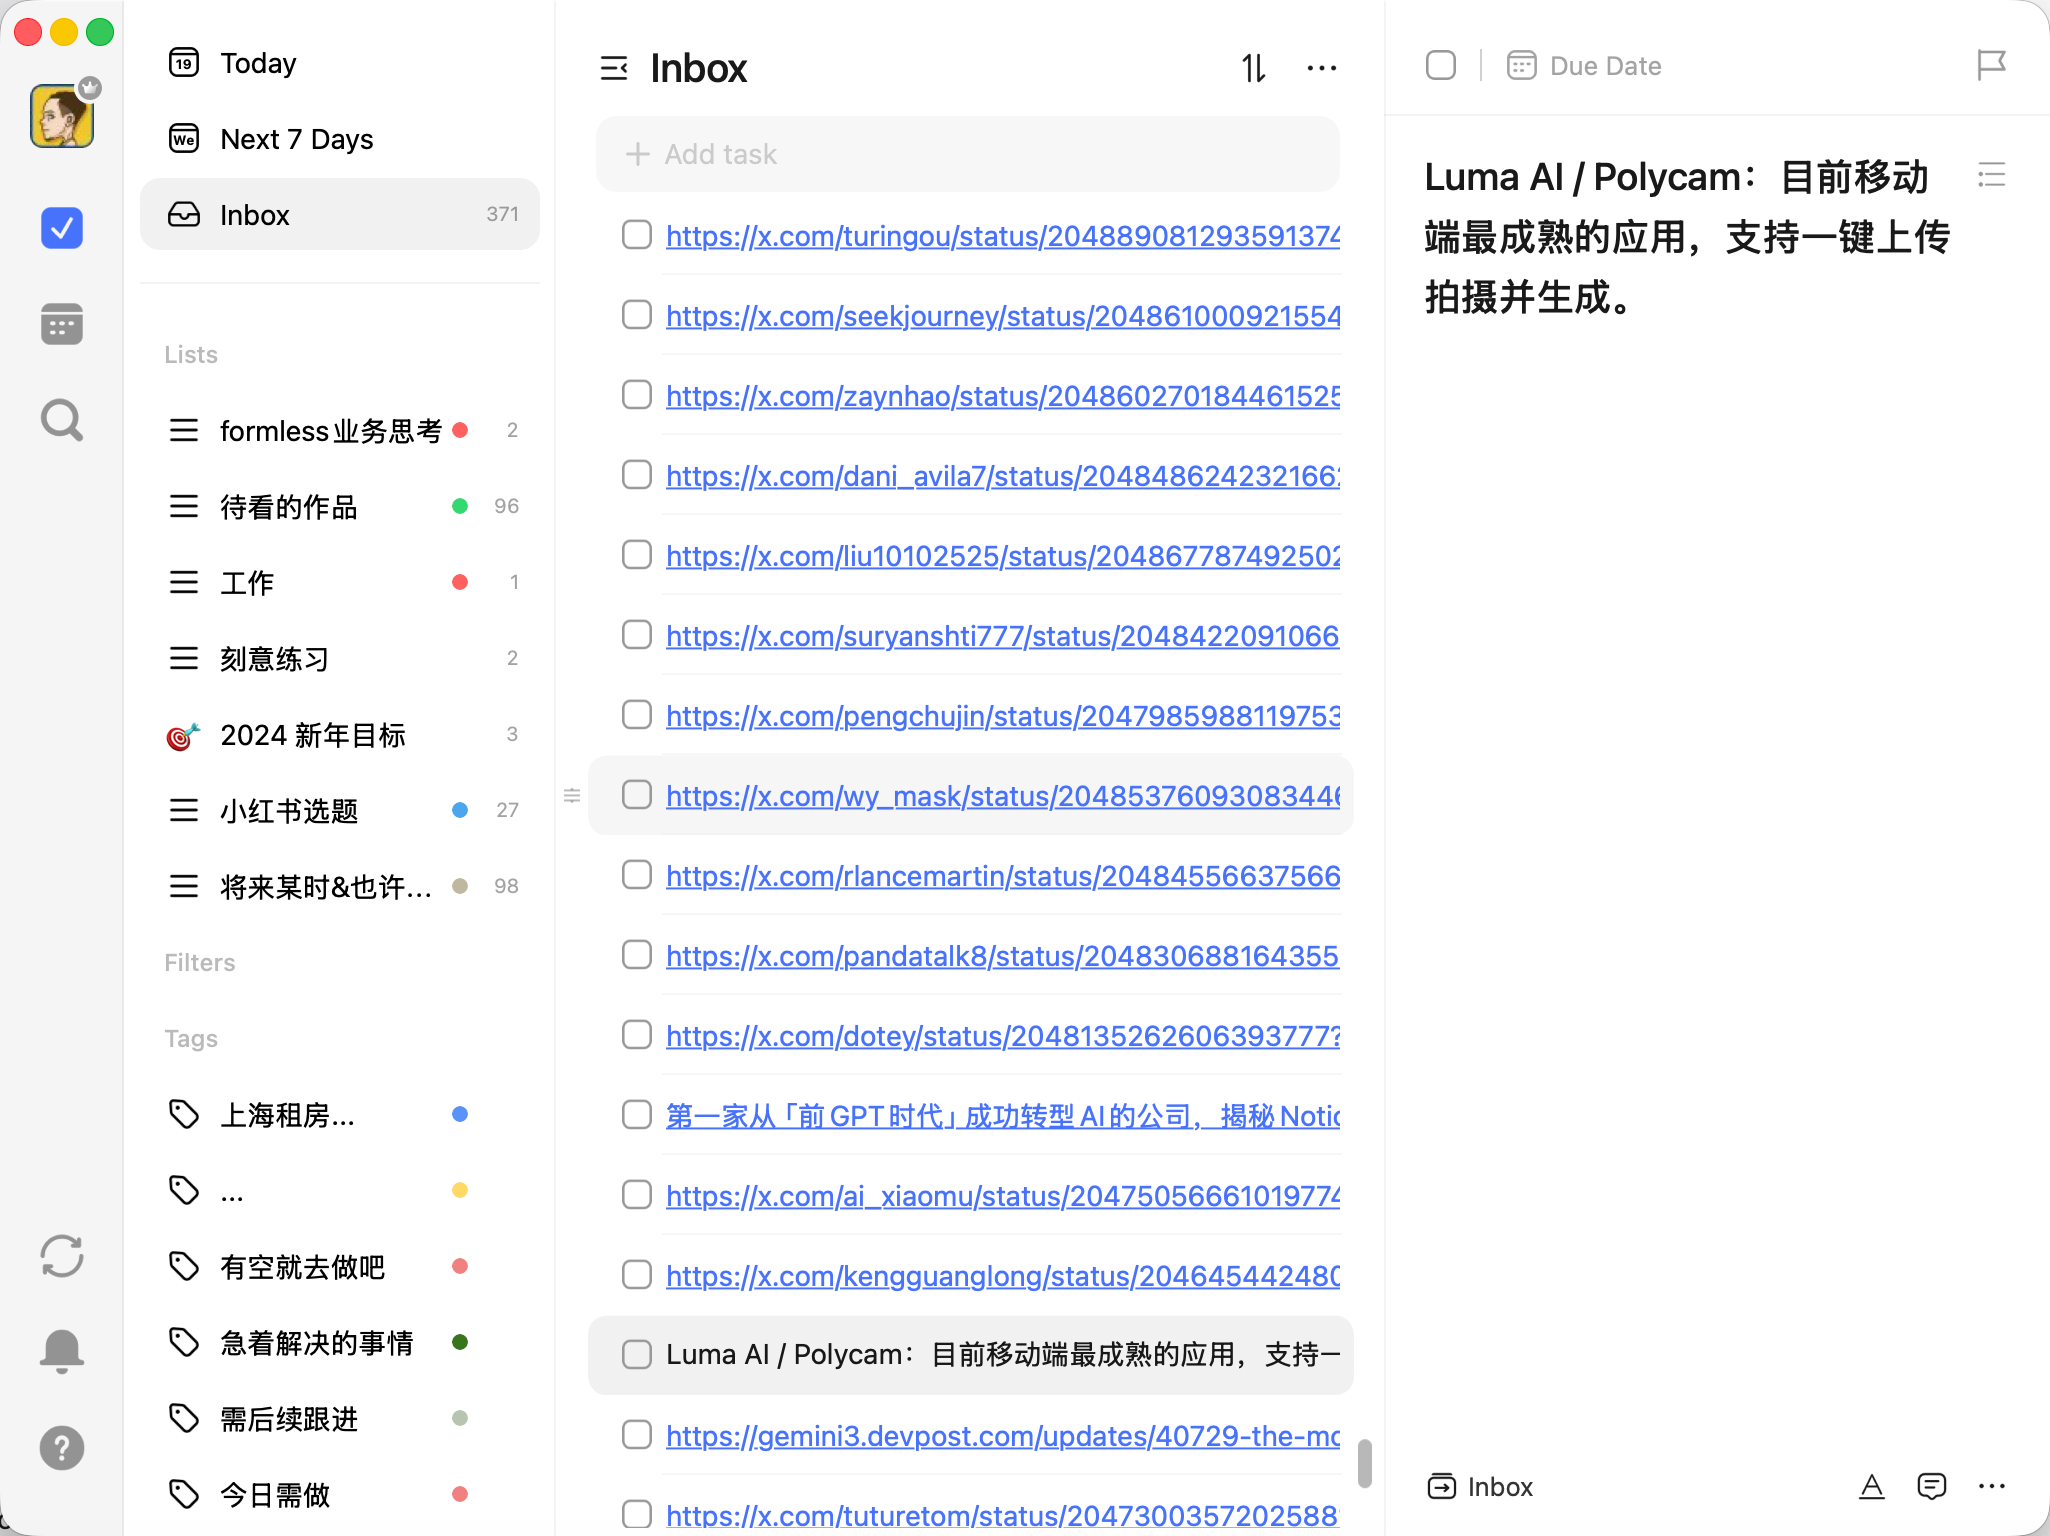Open the pengchujin status link
The height and width of the screenshot is (1536, 2050).
pos(1003,716)
